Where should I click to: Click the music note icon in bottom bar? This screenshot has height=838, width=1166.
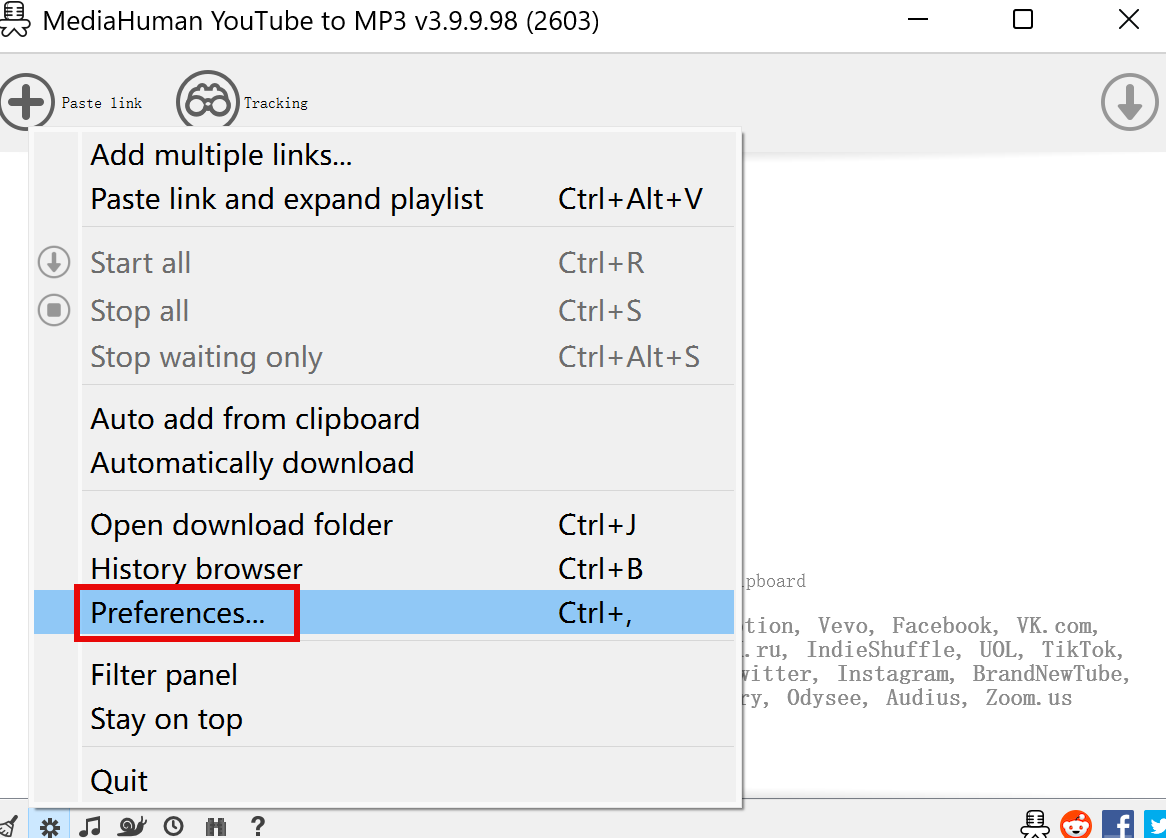(91, 826)
